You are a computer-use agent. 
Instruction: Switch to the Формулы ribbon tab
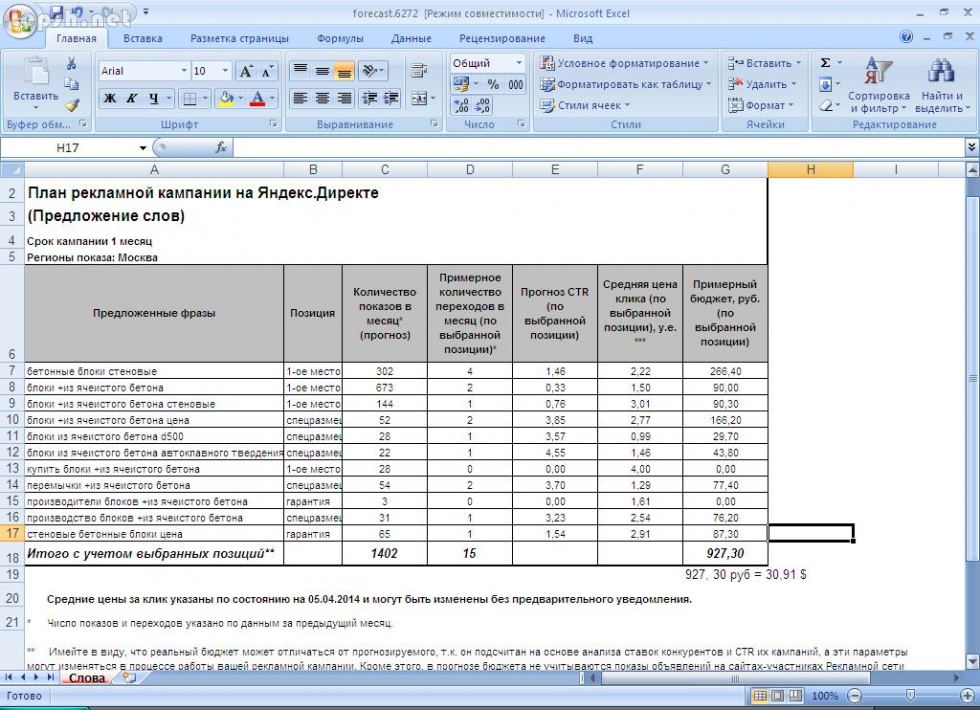[x=340, y=38]
